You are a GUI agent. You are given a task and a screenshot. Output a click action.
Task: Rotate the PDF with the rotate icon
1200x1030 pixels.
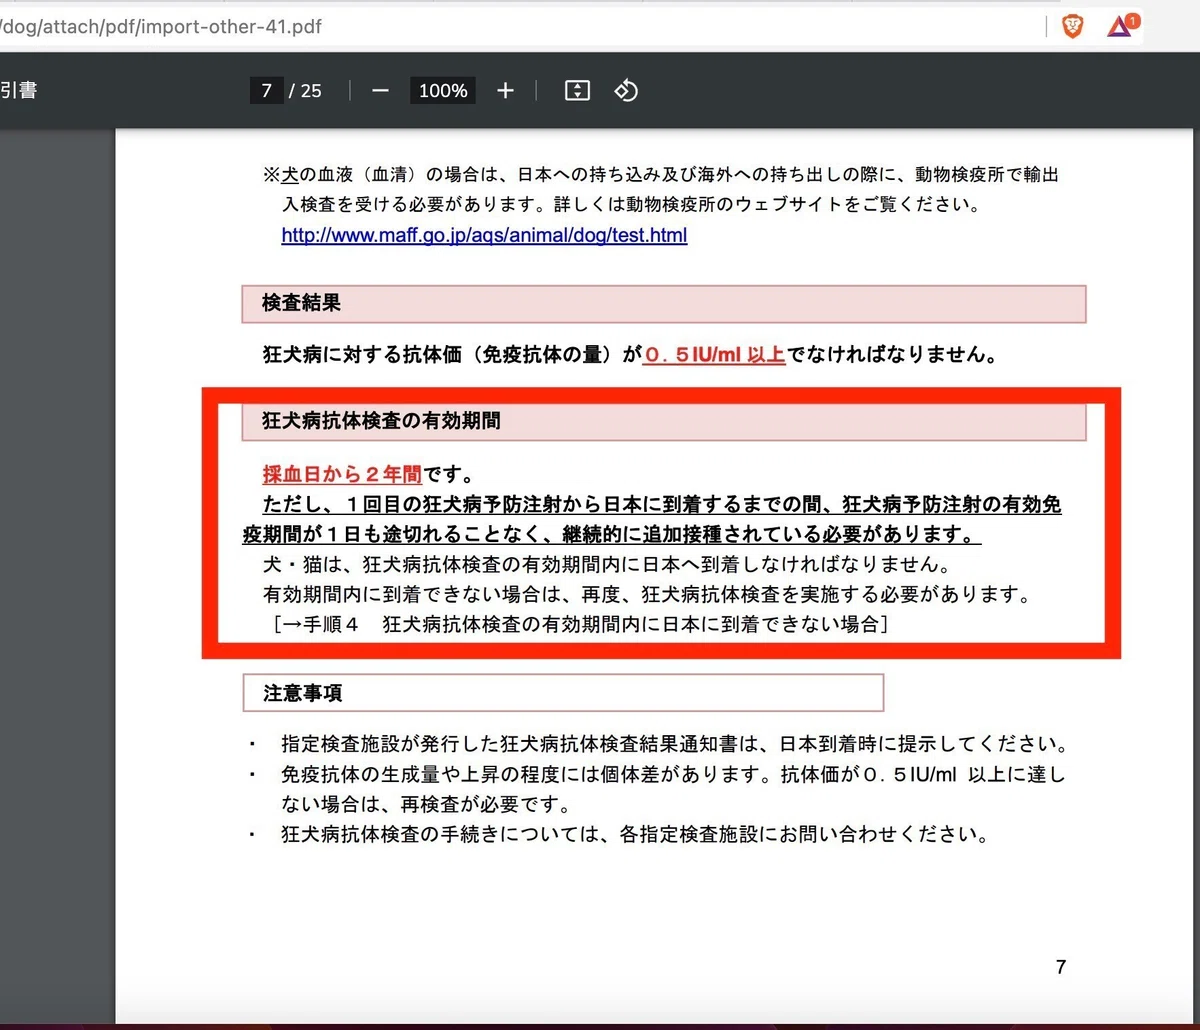coord(626,91)
